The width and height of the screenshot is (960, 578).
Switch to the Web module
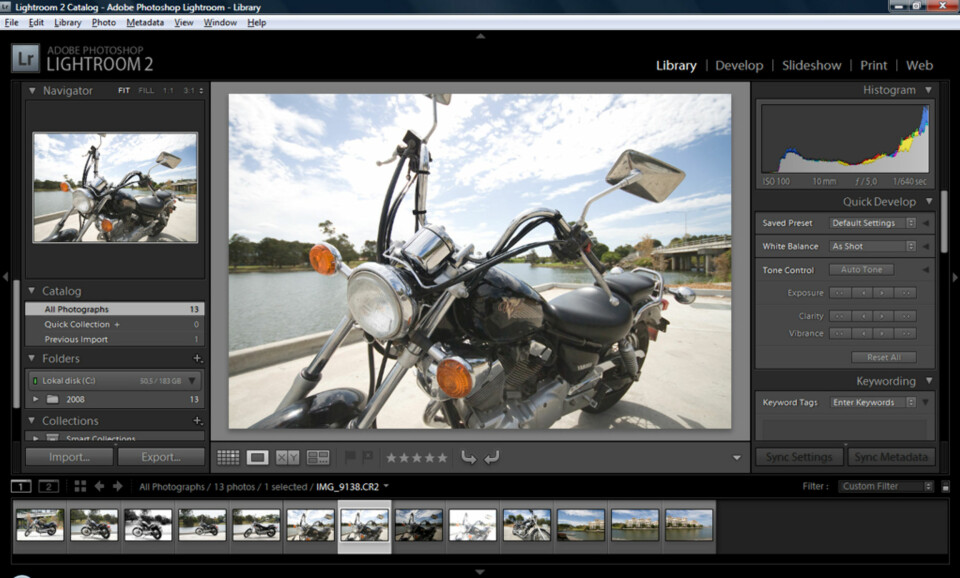point(920,66)
